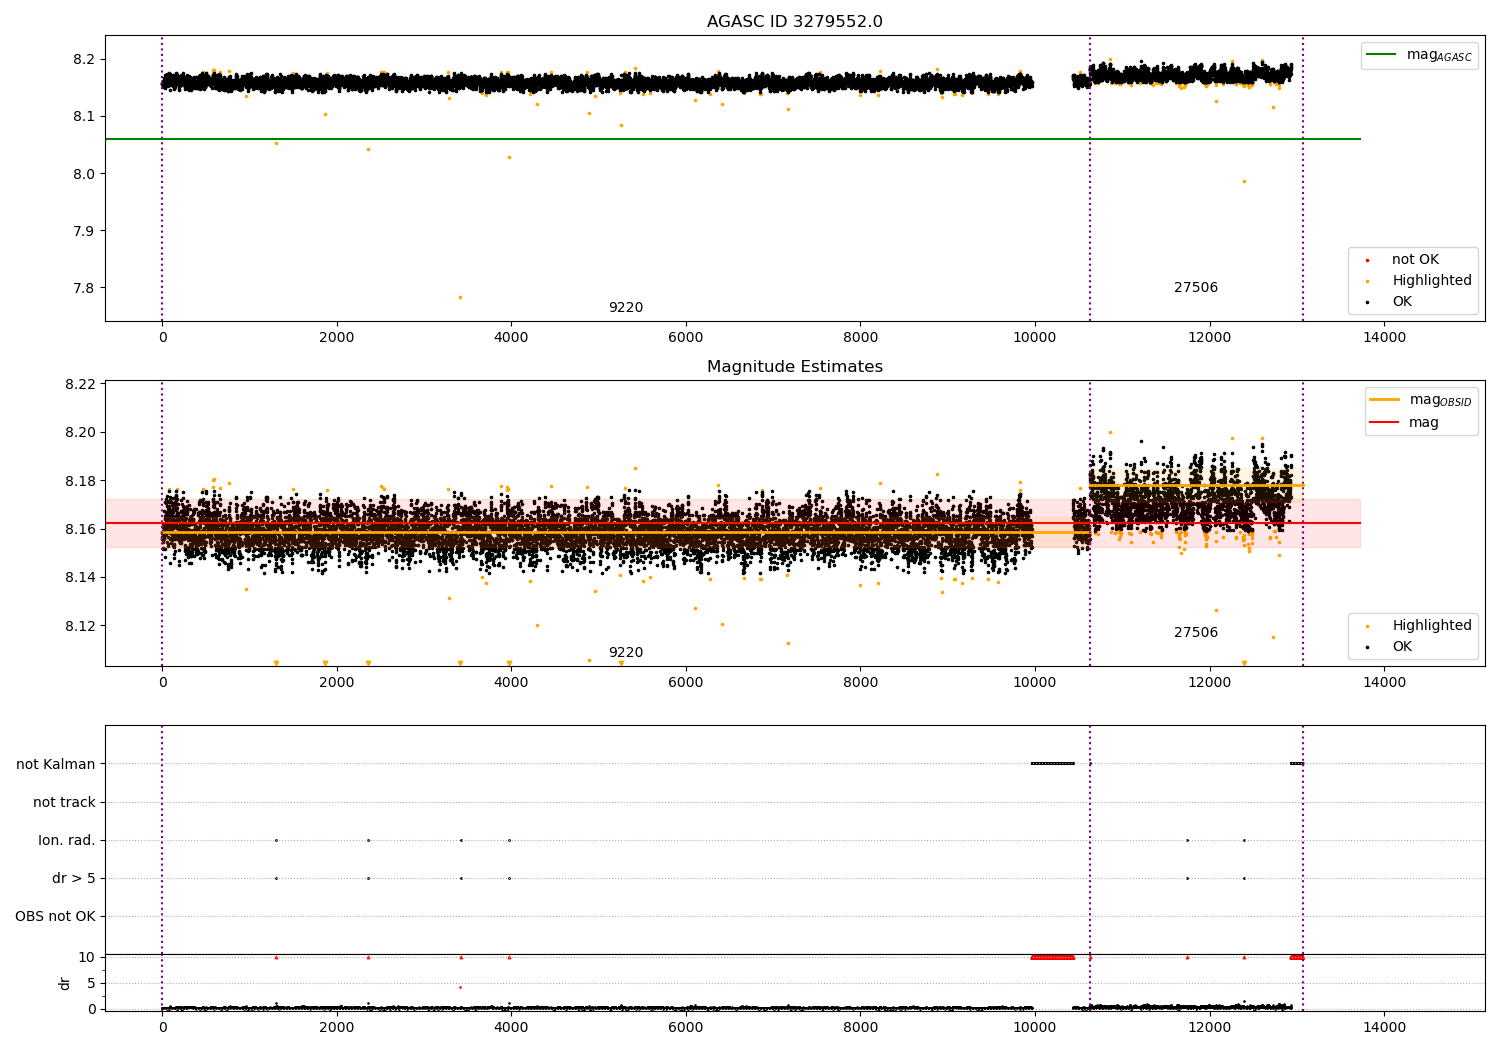Image resolution: width=1500 pixels, height=1050 pixels.
Task: Click the orange mag OBSID legend line swatch
Action: pos(1385,400)
